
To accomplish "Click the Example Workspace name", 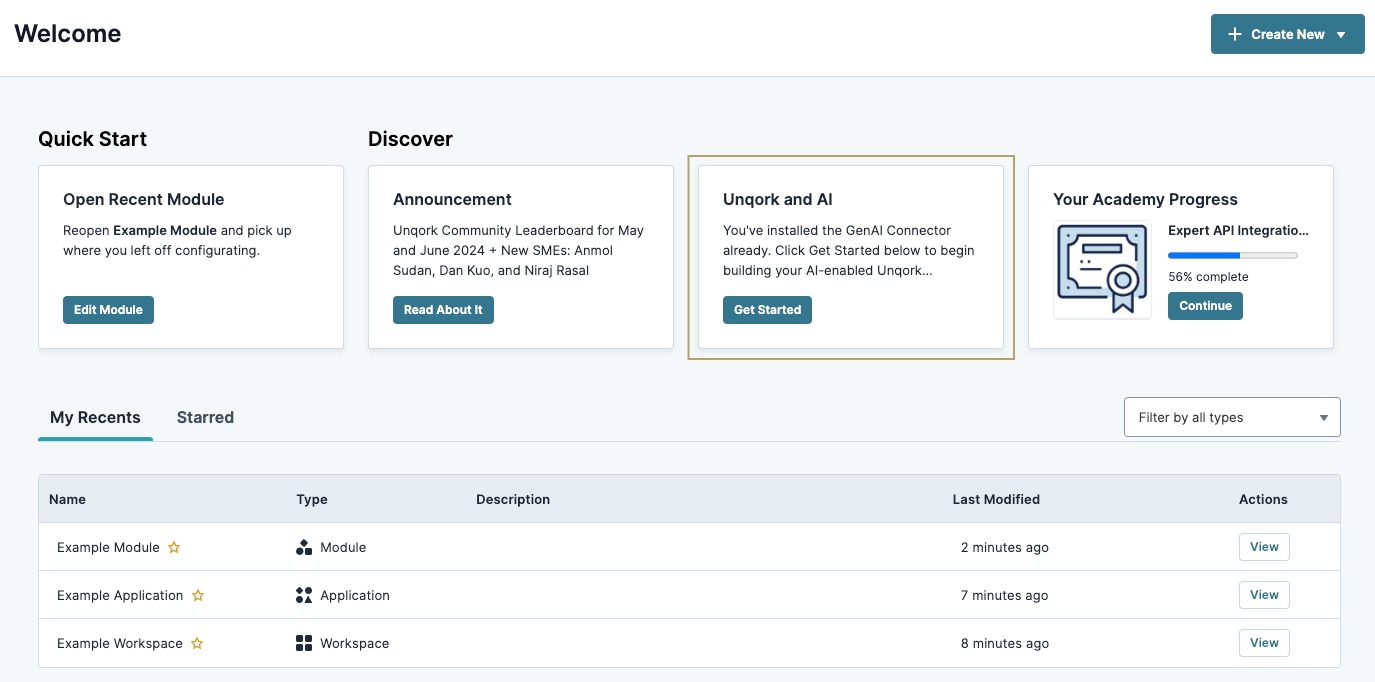I will [x=120, y=643].
